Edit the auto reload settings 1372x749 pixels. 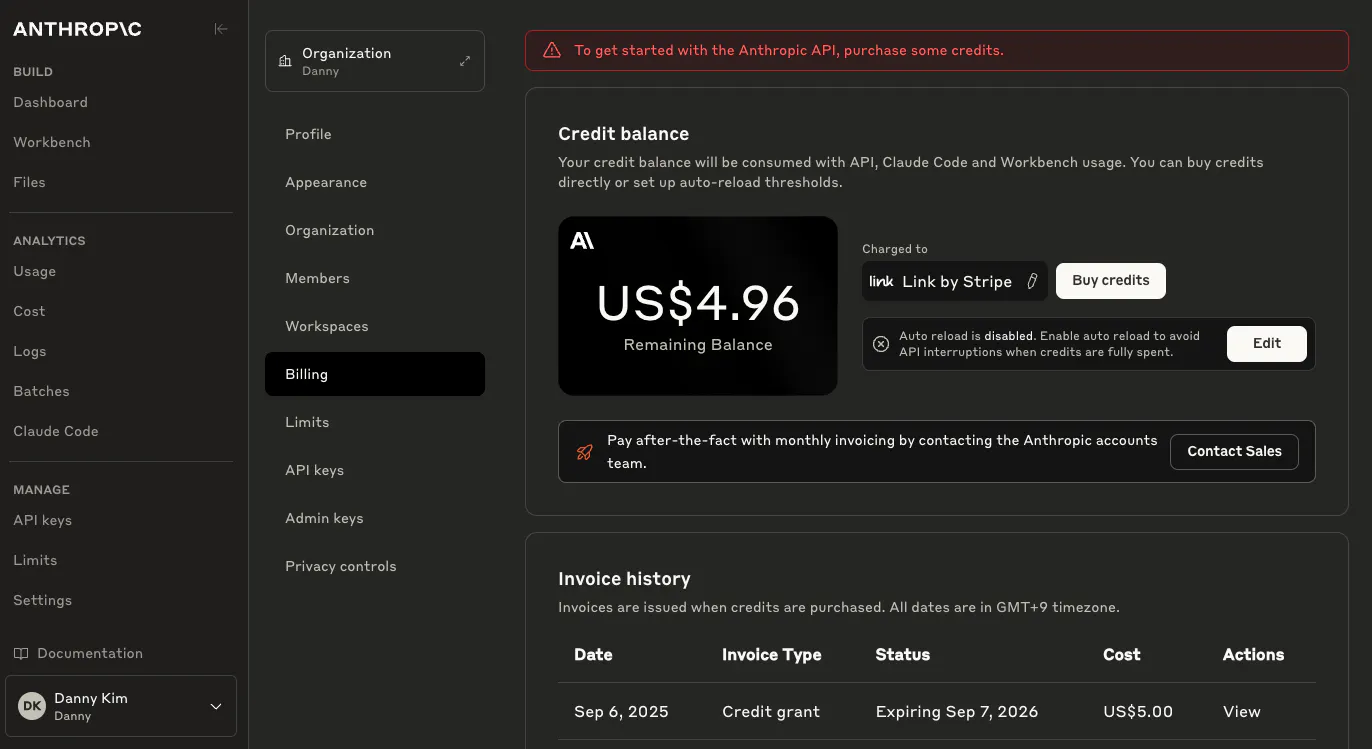click(x=1266, y=343)
